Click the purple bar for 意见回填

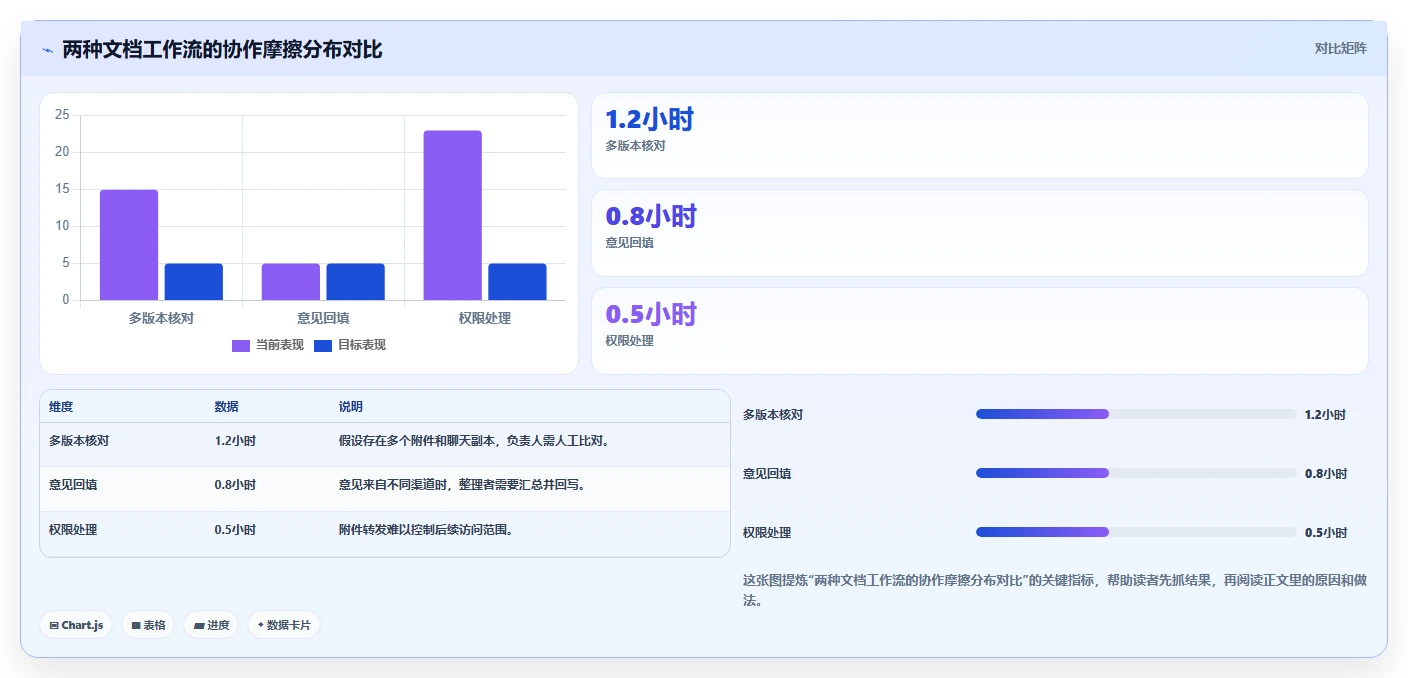[x=291, y=282]
